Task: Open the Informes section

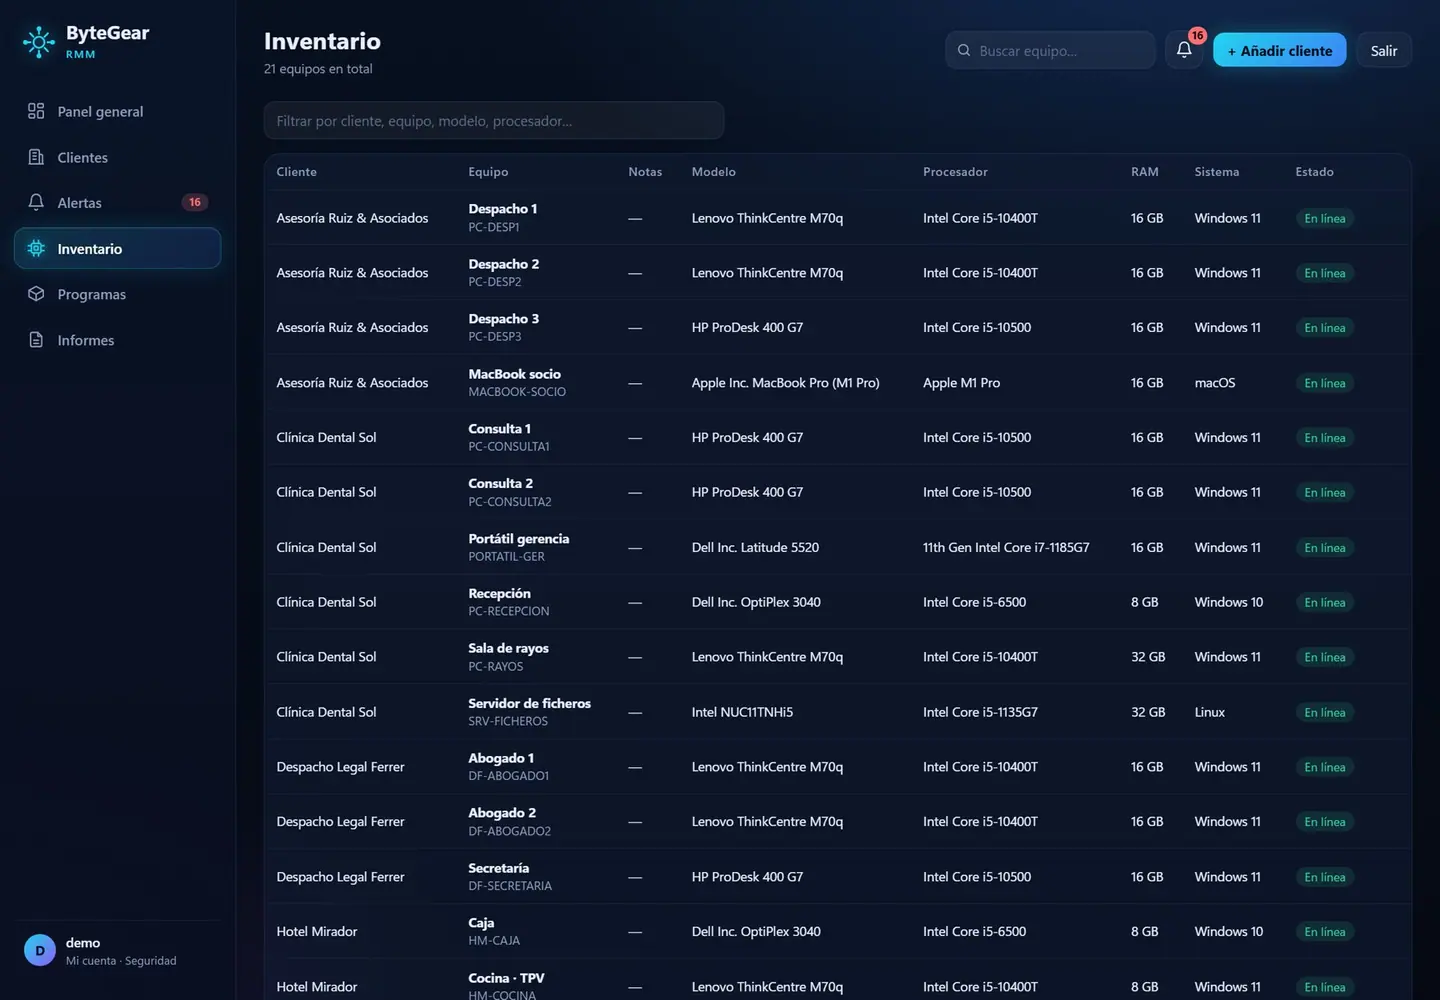Action: (117, 340)
